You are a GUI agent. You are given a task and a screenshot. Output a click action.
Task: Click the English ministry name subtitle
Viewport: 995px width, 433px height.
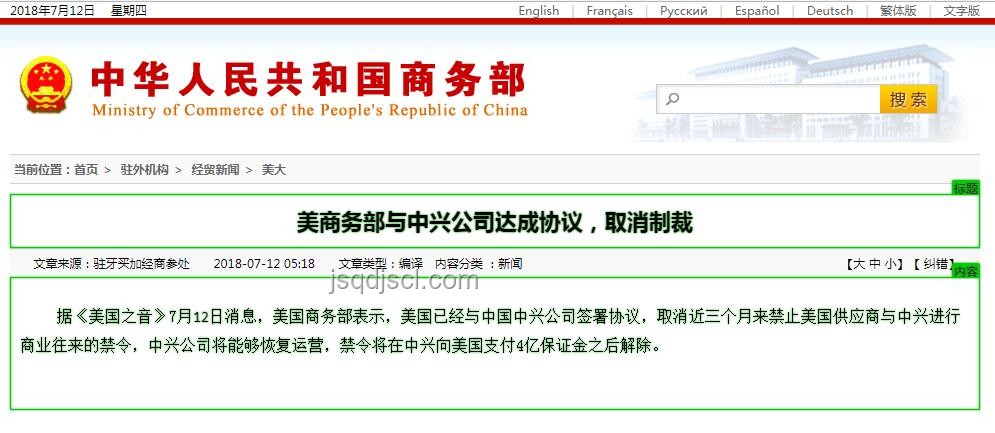310,110
